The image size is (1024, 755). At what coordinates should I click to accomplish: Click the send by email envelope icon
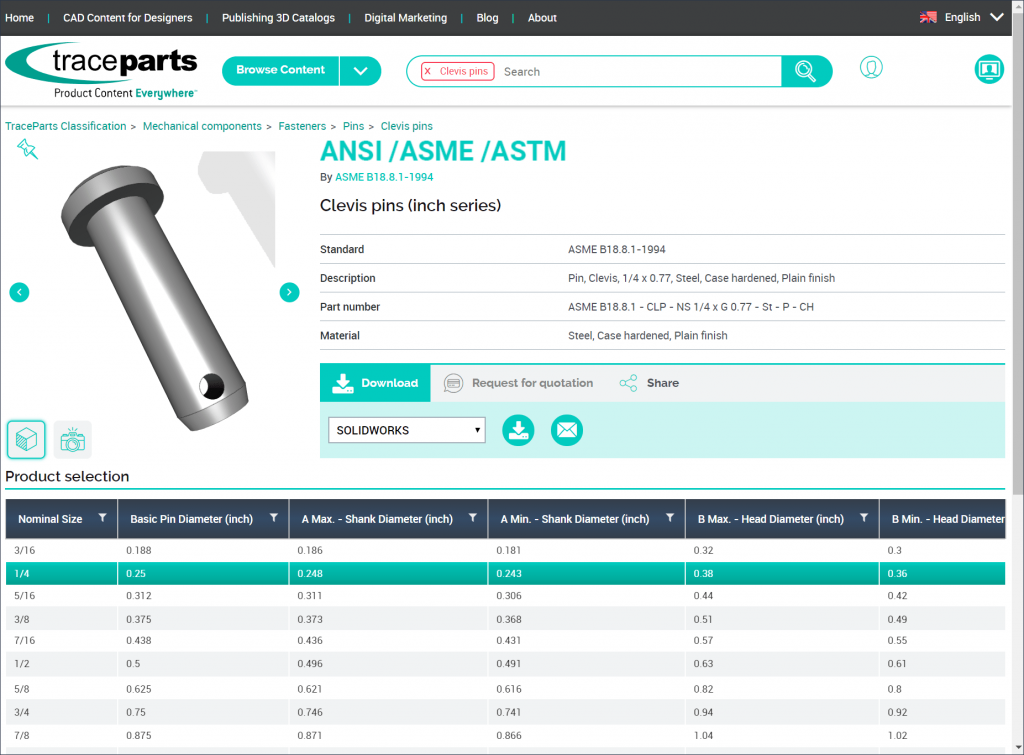567,430
